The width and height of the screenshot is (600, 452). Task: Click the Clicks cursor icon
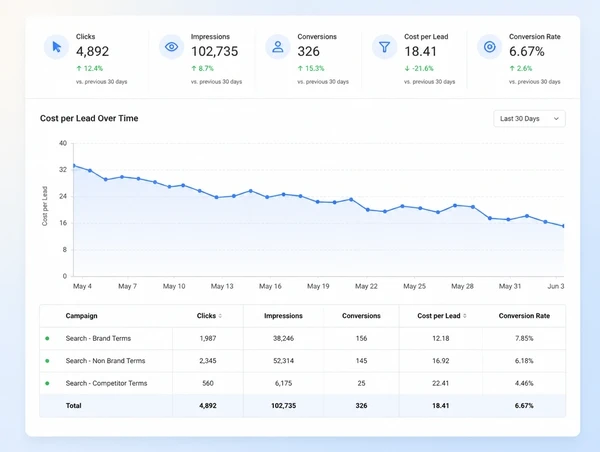click(x=56, y=47)
